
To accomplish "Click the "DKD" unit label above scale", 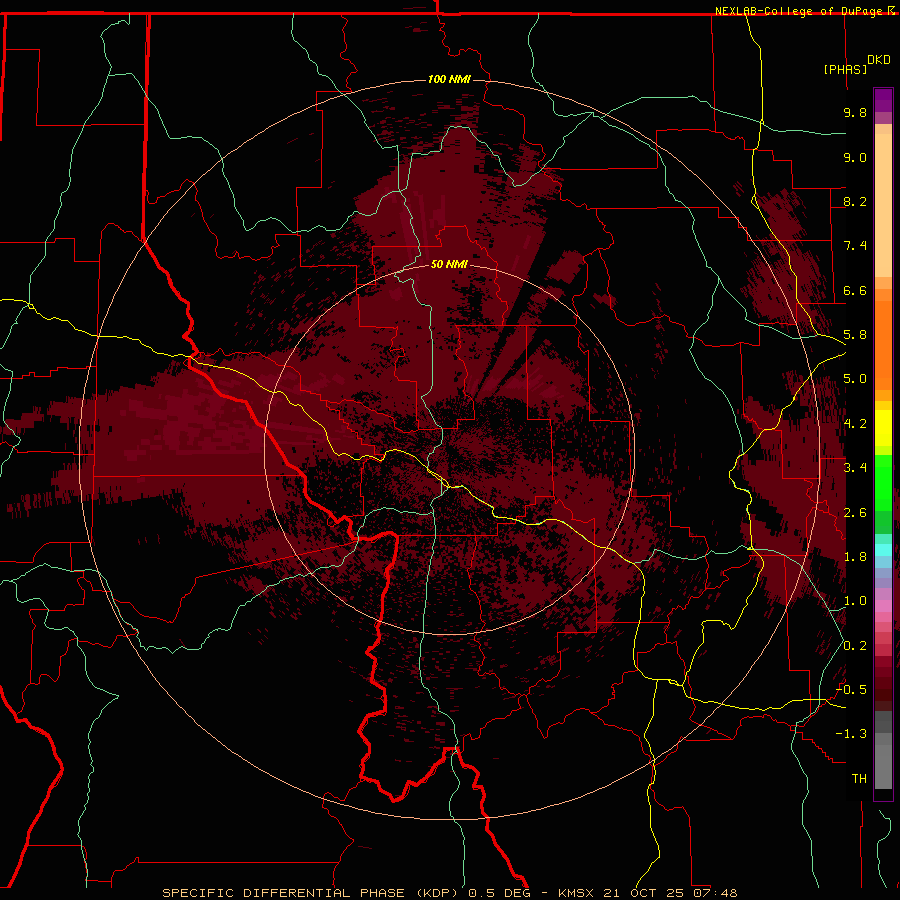I will coord(879,60).
